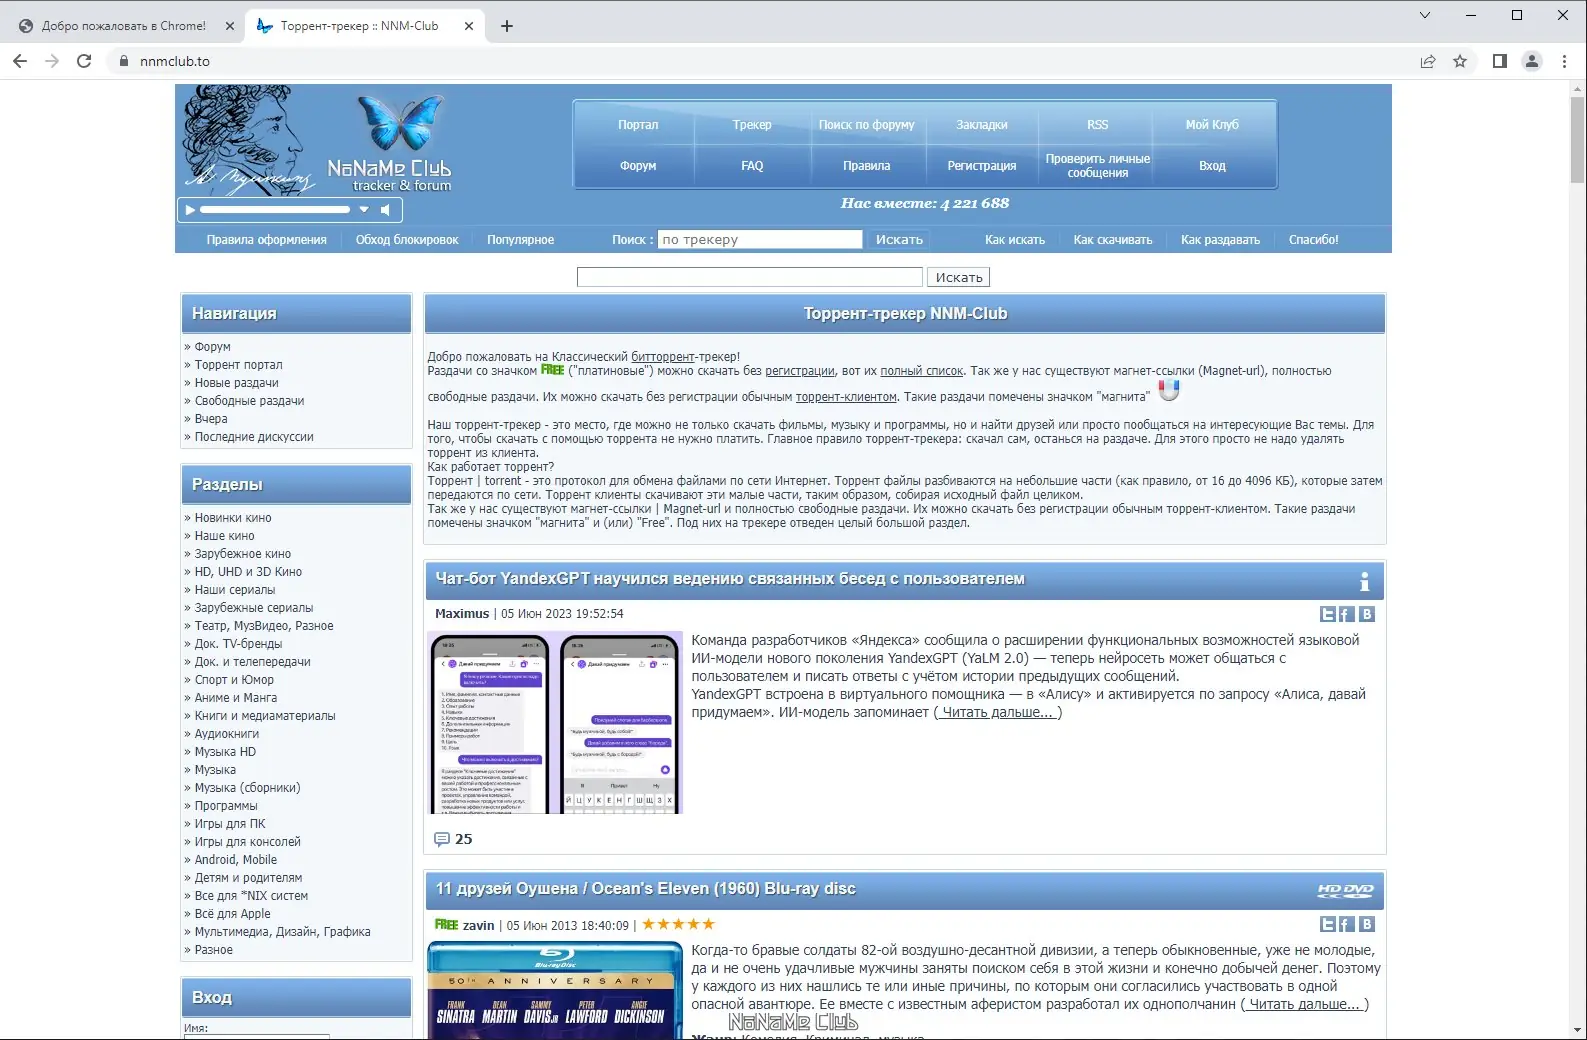Viewport: 1587px width, 1040px height.
Task: Click the Вход item in the top menu
Action: (x=1212, y=166)
